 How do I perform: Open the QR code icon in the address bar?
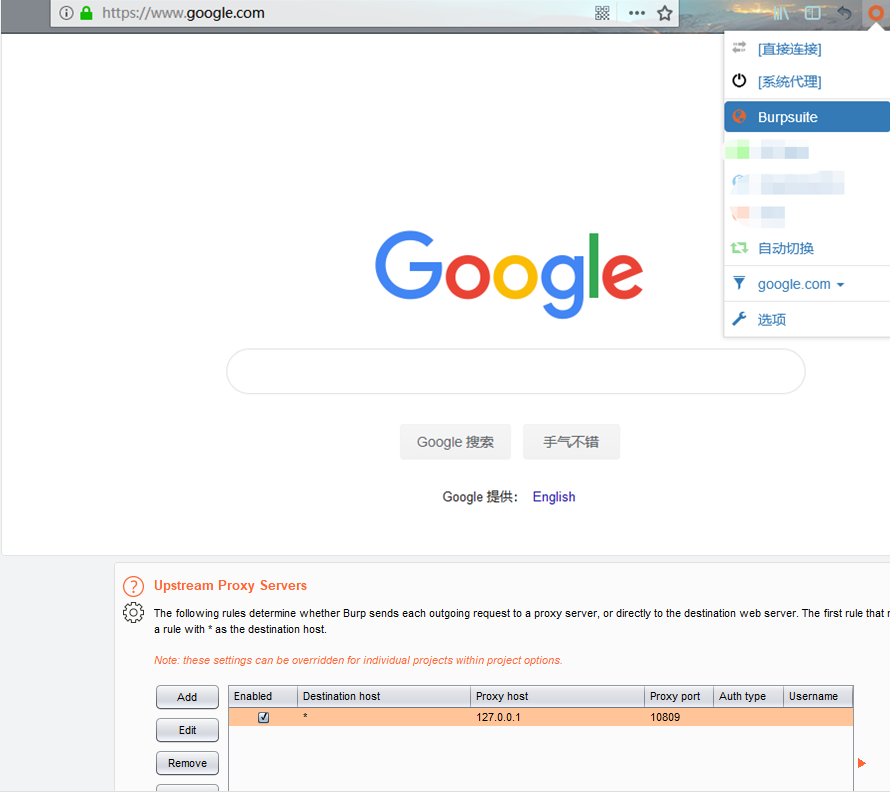[602, 13]
